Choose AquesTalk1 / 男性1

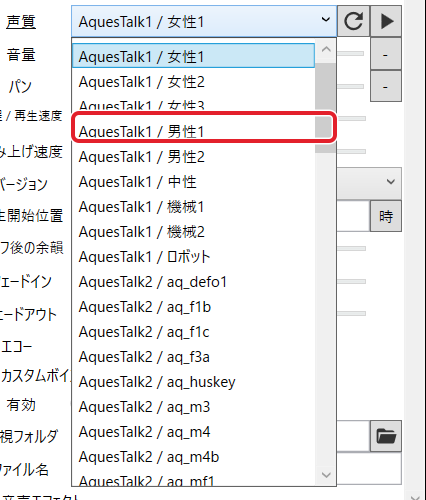[x=193, y=131]
